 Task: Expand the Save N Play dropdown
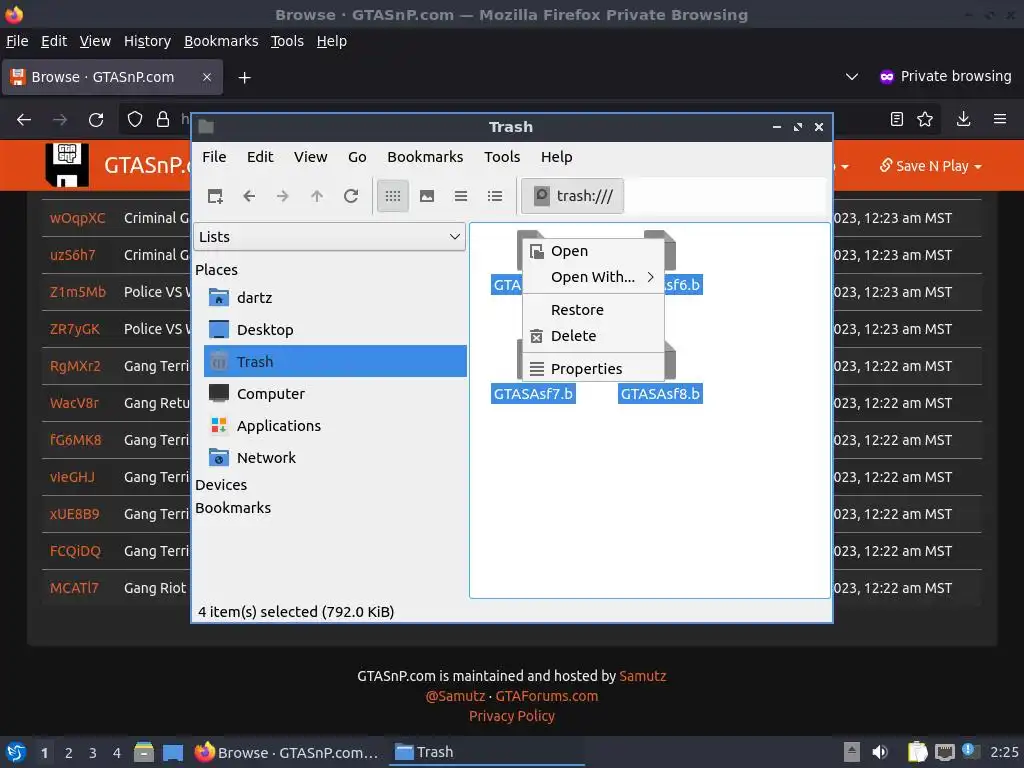[931, 166]
